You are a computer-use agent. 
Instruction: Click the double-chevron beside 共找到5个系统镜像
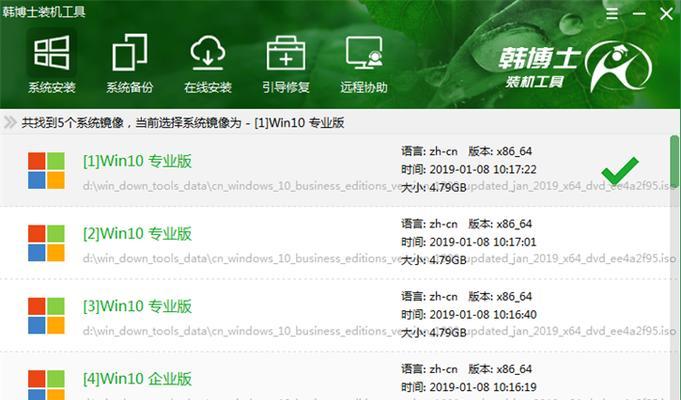coord(10,123)
